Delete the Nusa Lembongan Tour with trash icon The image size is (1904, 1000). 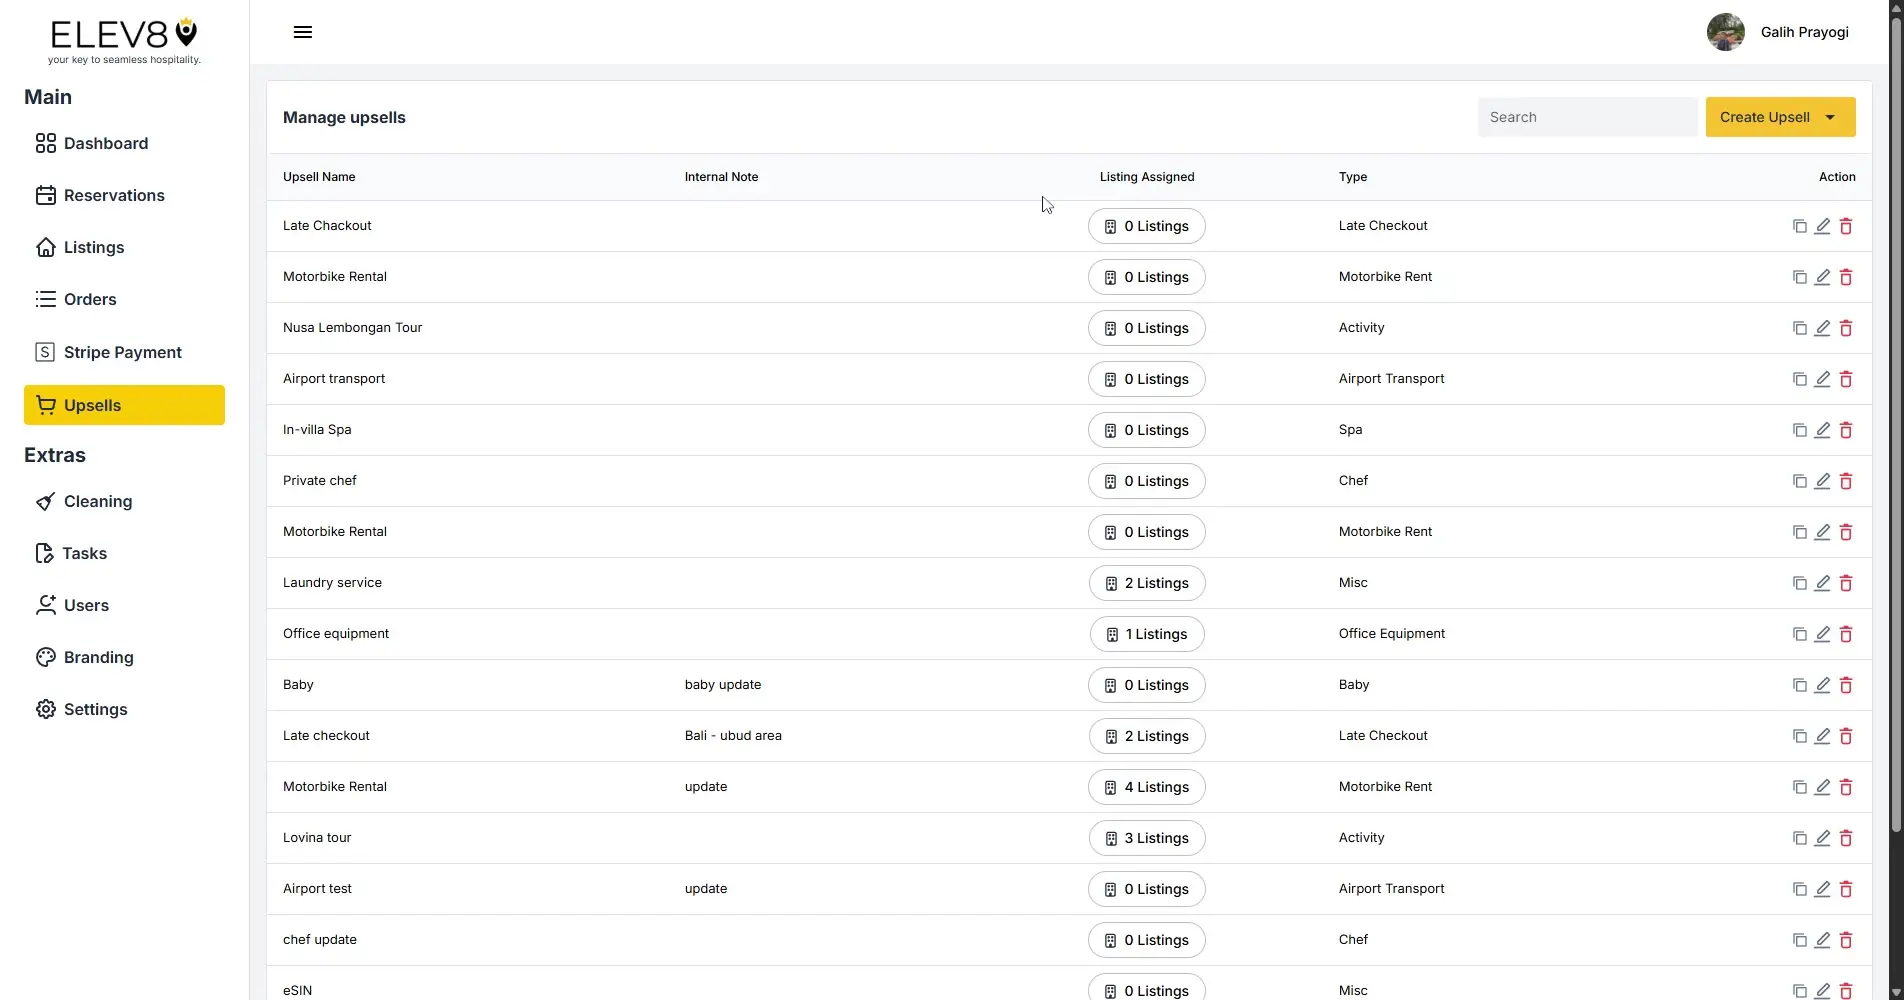tap(1846, 328)
